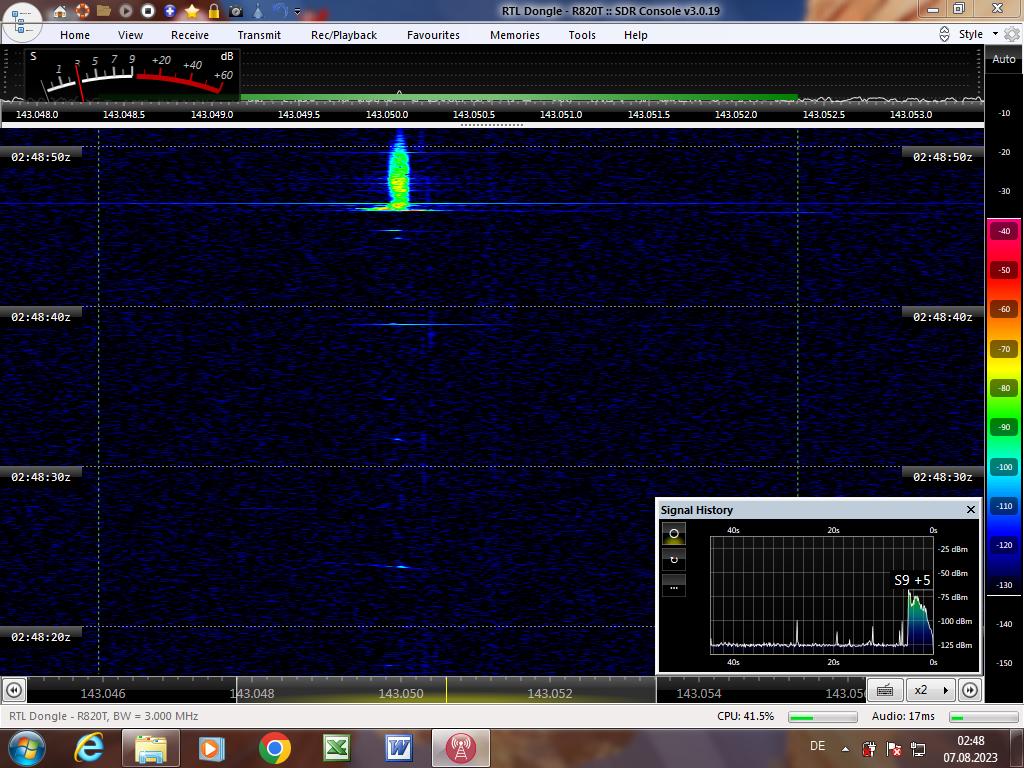Click the CPU usage progress bar

[822, 717]
